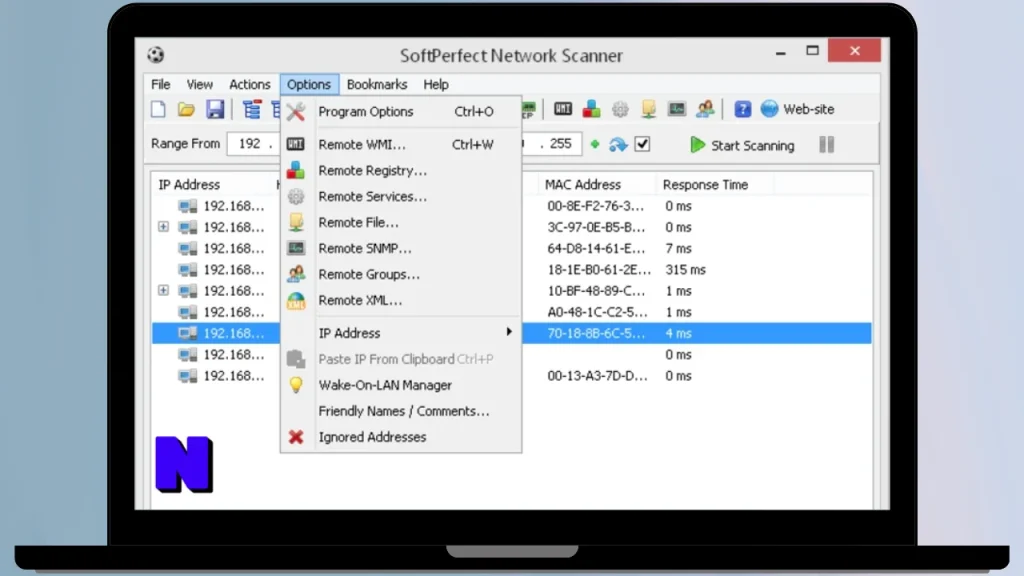Select Program Options menu entry
The image size is (1024, 576).
click(x=401, y=112)
